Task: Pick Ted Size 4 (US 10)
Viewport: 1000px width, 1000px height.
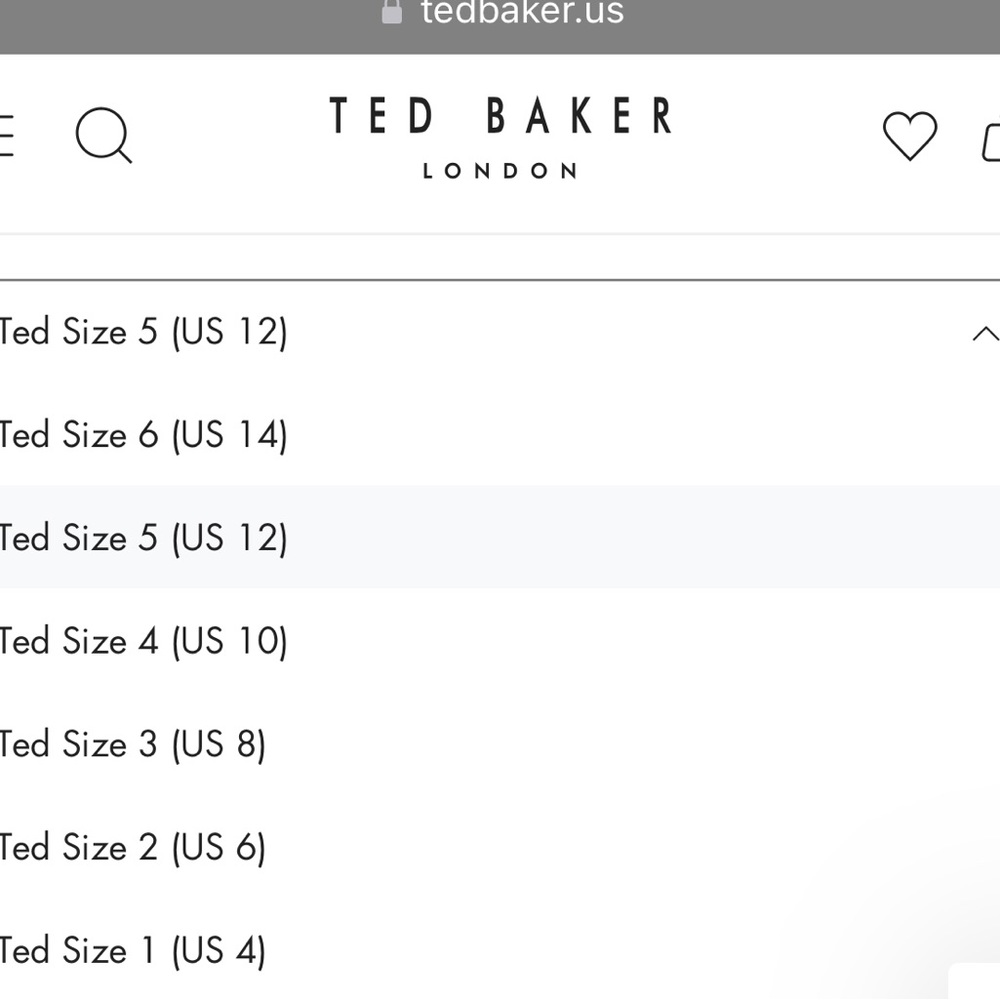Action: [144, 641]
